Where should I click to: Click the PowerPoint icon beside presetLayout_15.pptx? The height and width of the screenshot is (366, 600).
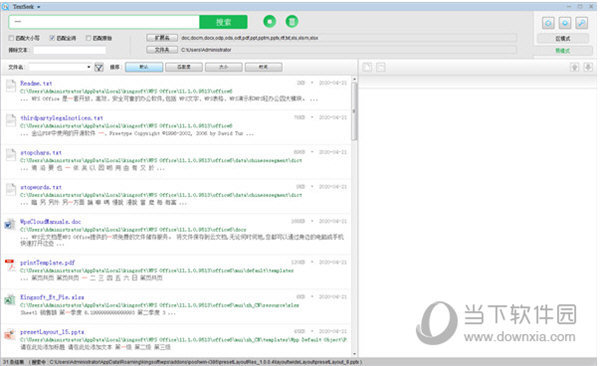10,334
